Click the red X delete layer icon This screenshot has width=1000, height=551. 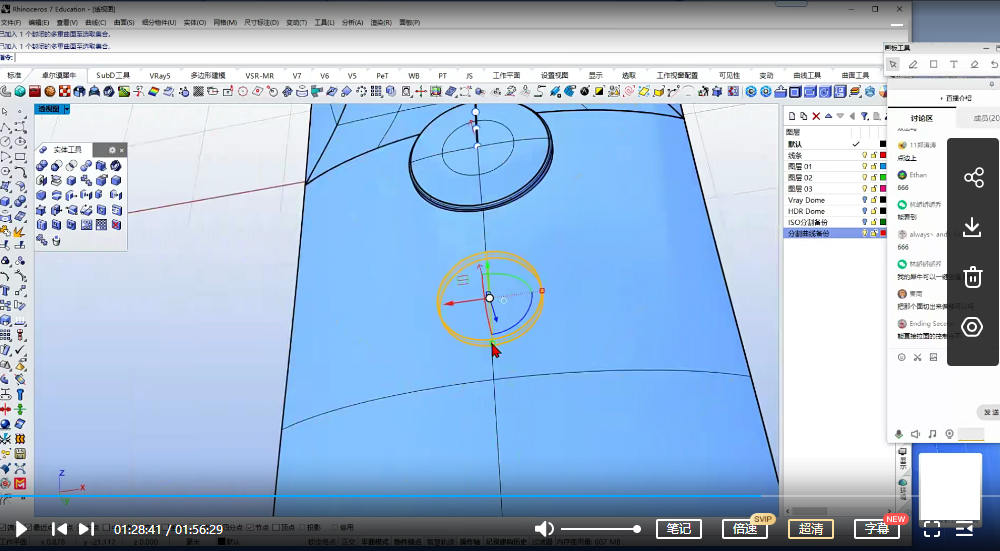pos(816,117)
